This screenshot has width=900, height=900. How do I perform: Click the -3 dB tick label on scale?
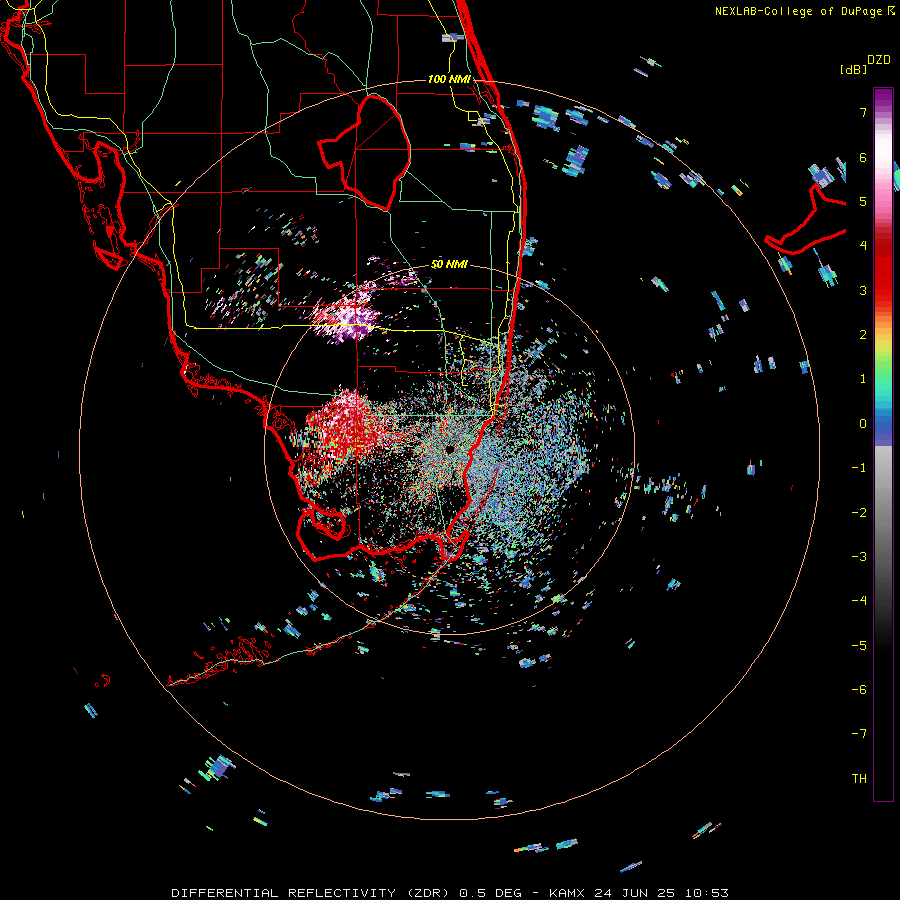[x=859, y=557]
